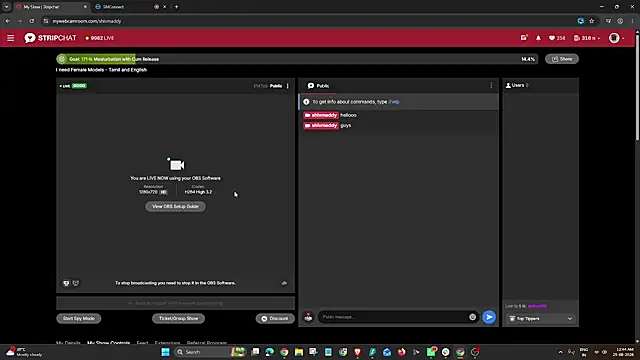
Task: Open a new browser tab
Action: click(176, 7)
